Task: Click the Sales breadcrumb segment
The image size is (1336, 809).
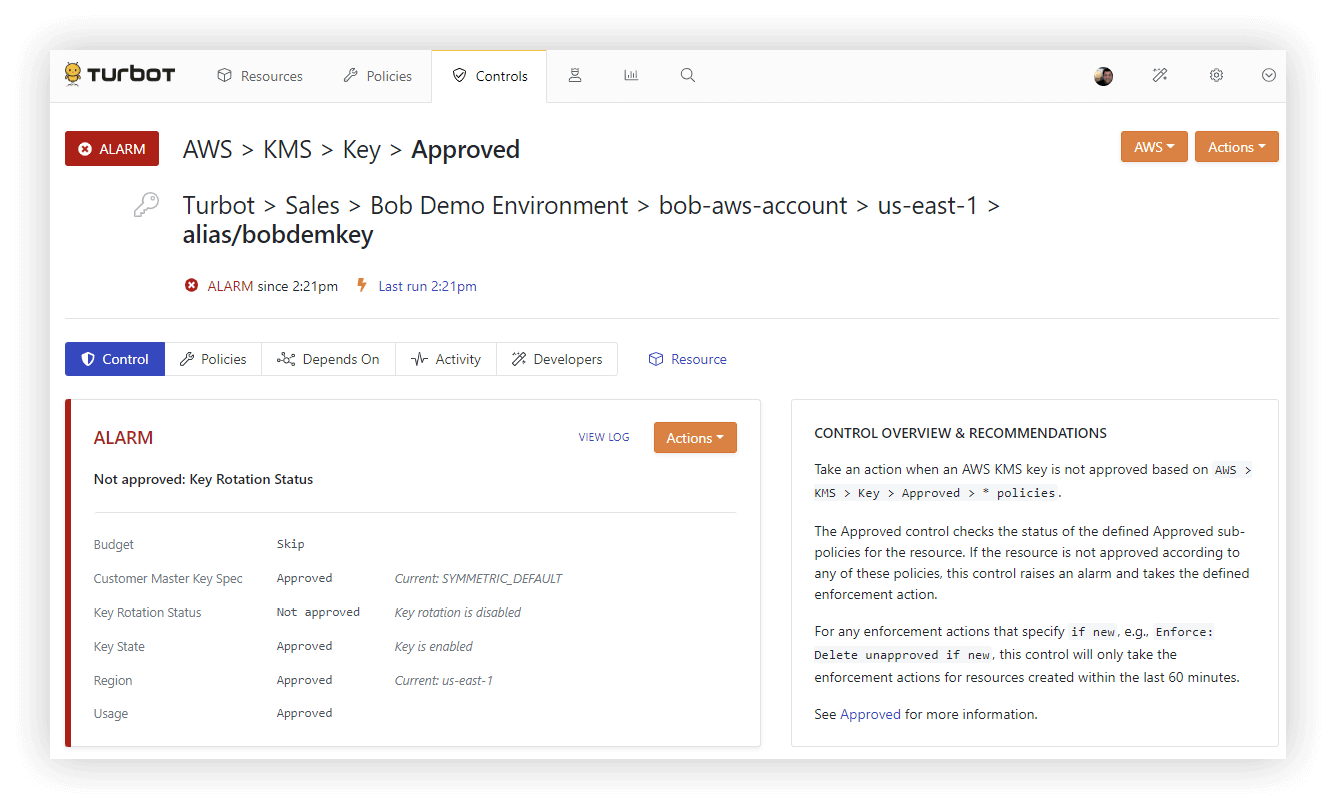Action: click(313, 205)
